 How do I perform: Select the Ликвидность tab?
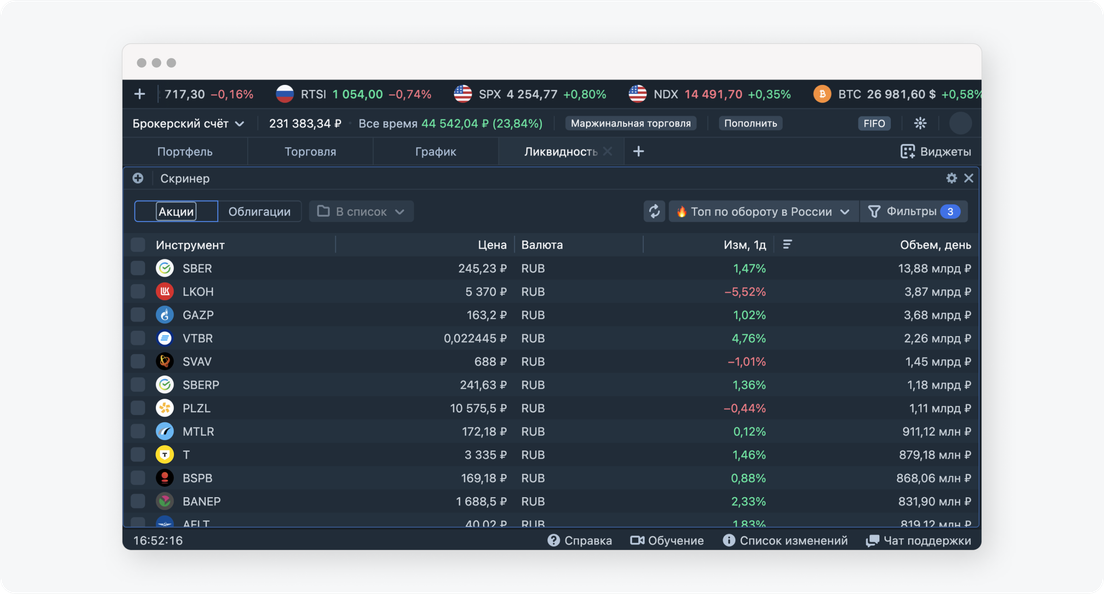click(x=560, y=151)
